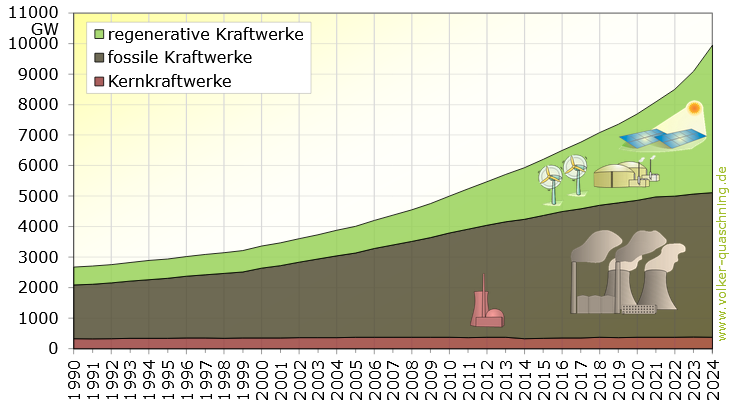The image size is (731, 410).
Task: Select the year 1990 on the x-axis
Action: [x=74, y=379]
